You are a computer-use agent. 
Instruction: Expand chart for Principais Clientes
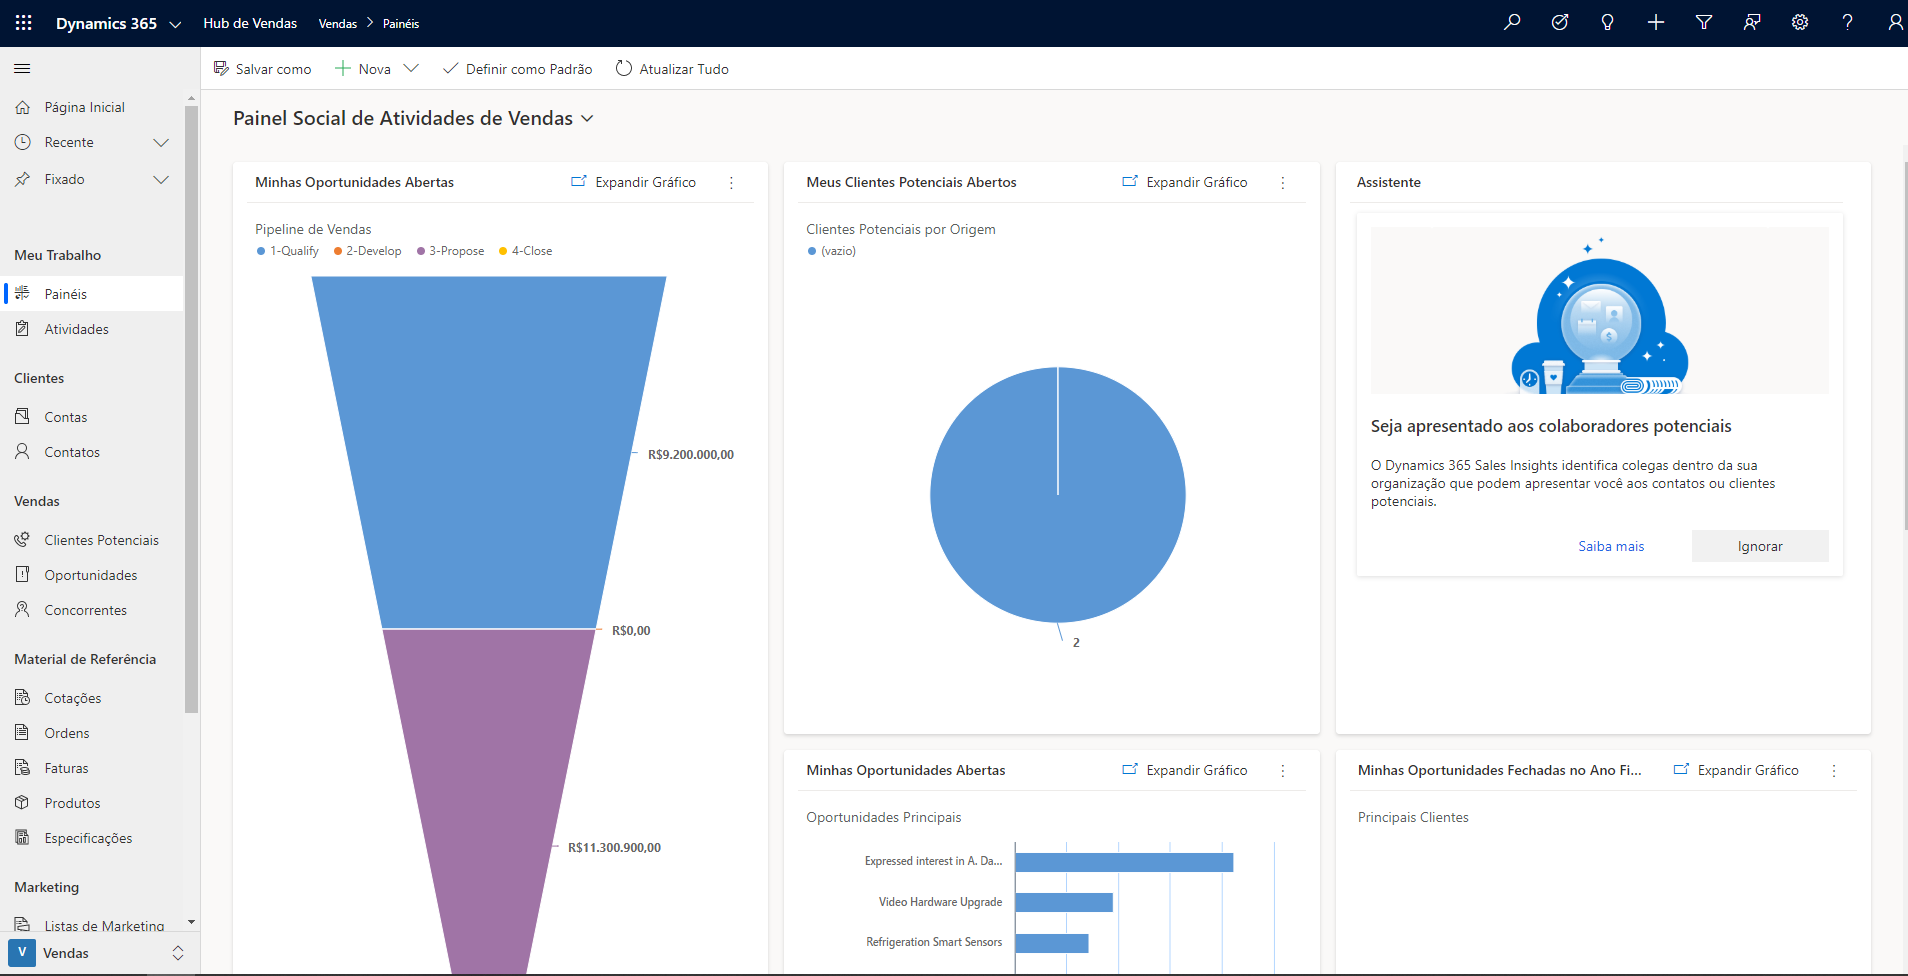1736,770
